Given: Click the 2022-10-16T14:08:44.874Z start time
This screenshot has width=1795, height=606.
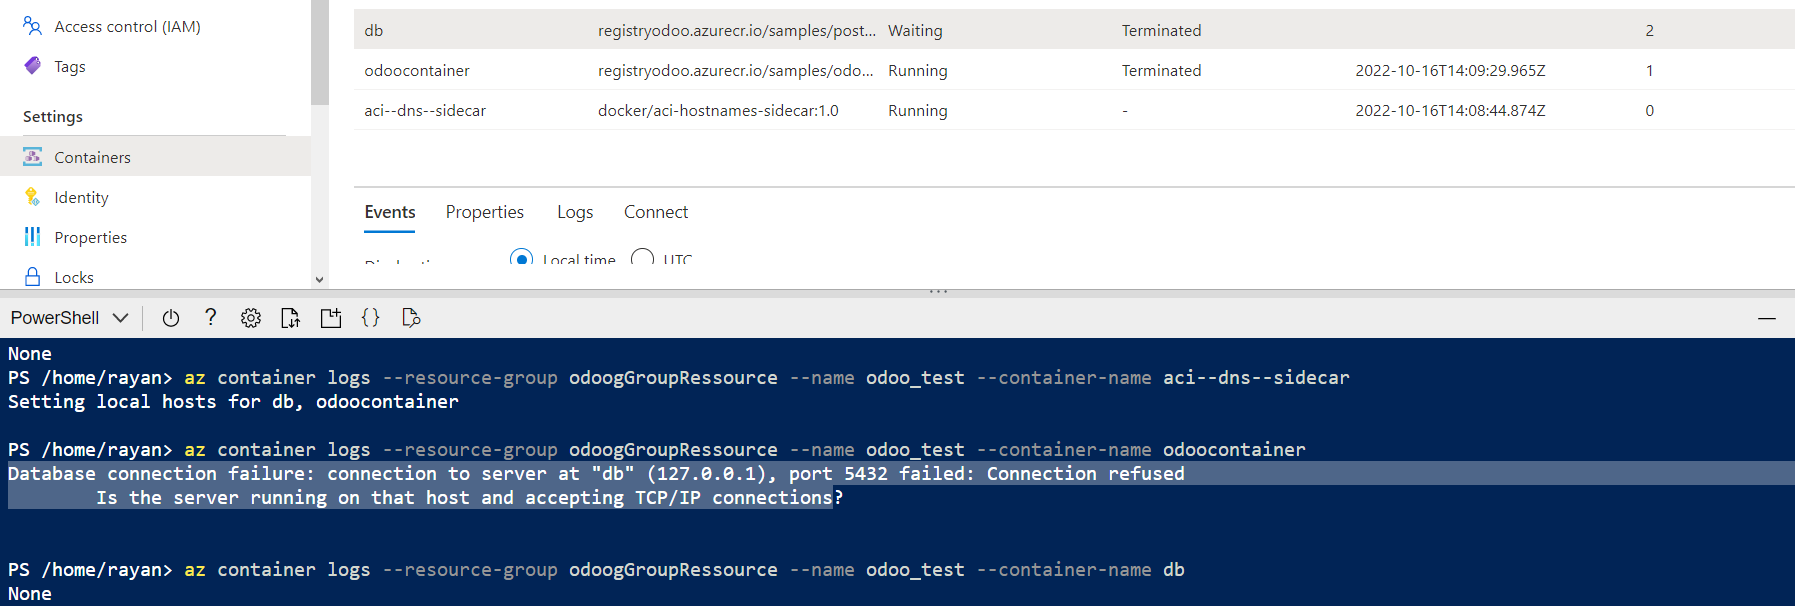Looking at the screenshot, I should (1450, 110).
